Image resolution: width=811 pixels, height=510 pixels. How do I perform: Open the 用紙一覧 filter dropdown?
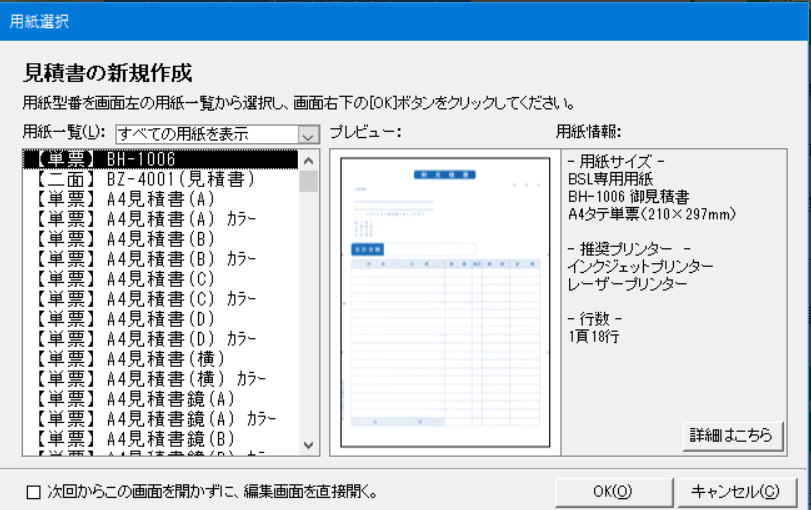[308, 134]
